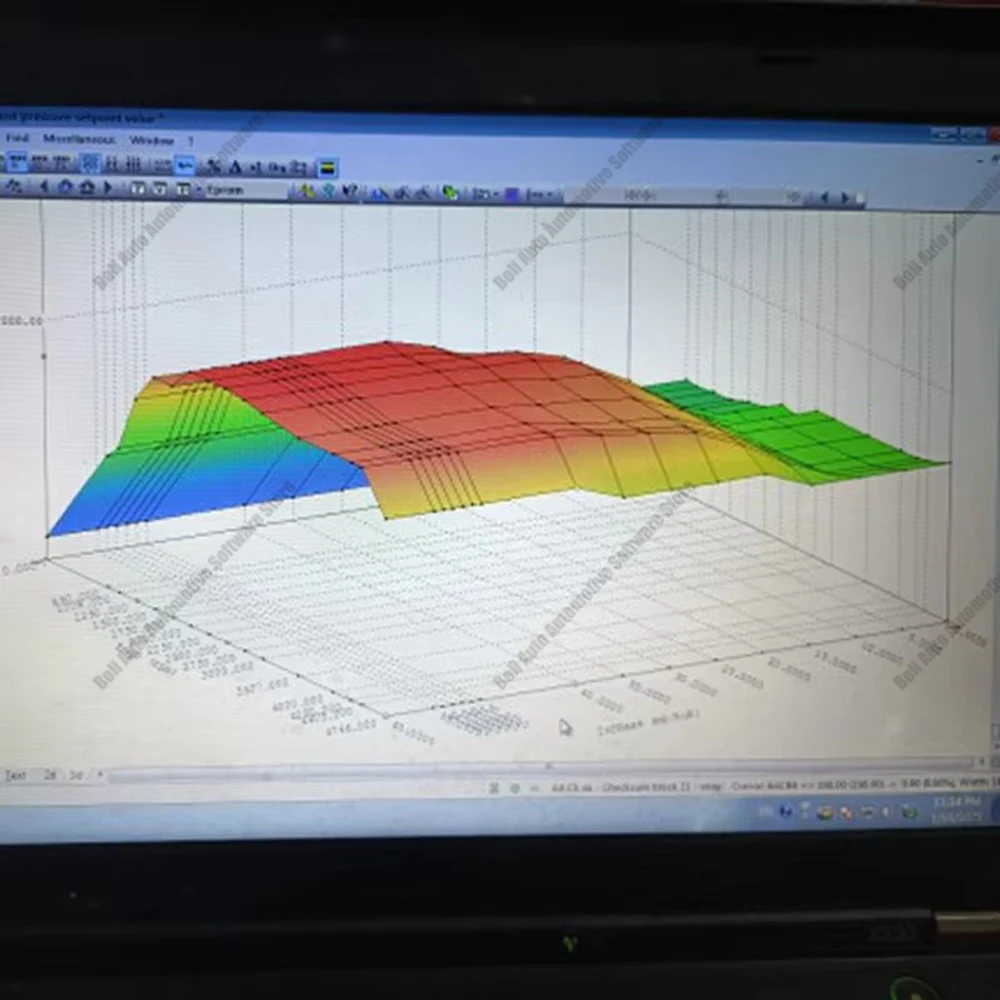Click the scissors-like icon in top toolbar
This screenshot has width=1000, height=1000.
(x=214, y=166)
